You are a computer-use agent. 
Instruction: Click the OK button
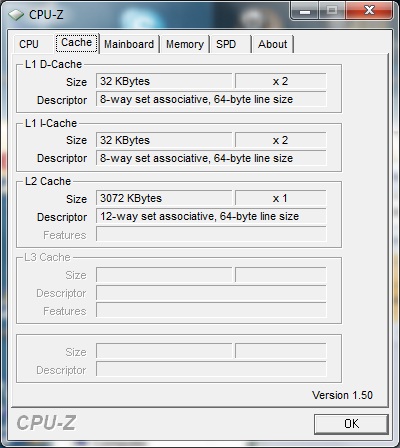tap(351, 424)
